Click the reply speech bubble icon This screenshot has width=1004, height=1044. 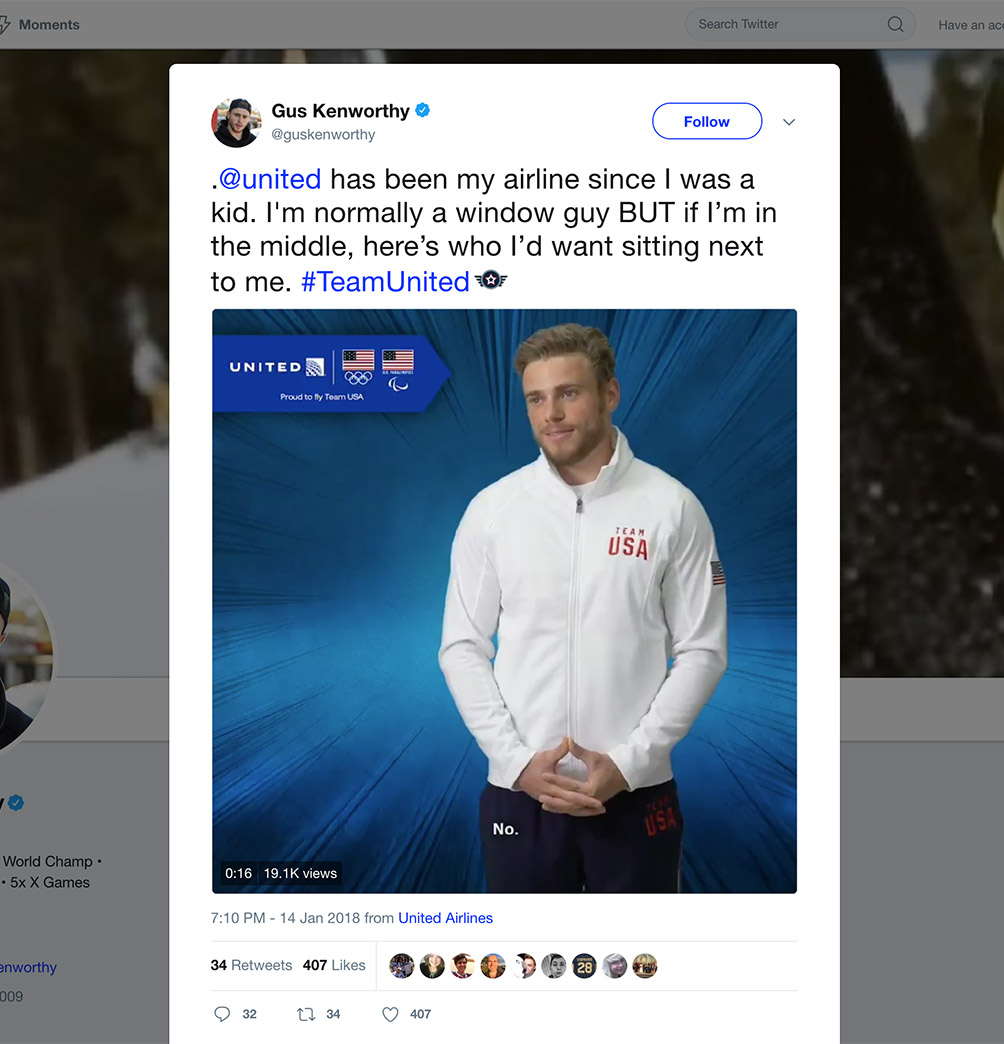(222, 1014)
